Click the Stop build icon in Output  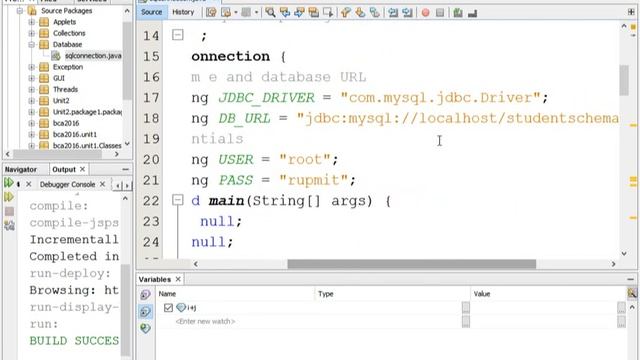(9, 211)
